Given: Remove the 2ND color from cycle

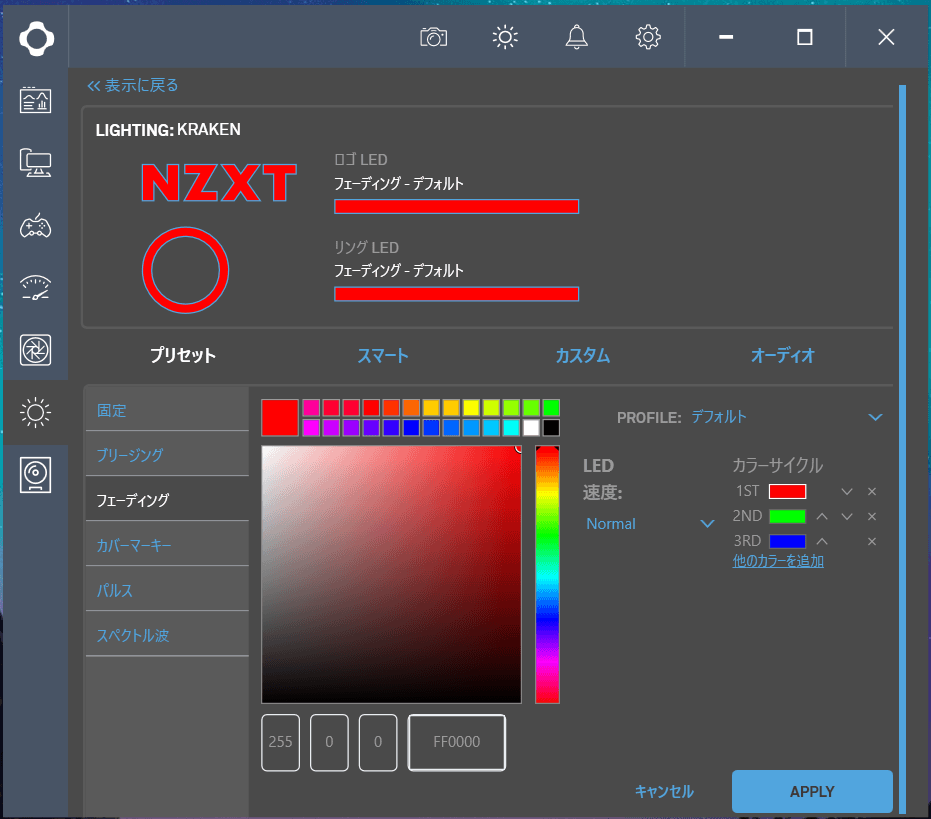Looking at the screenshot, I should click(872, 517).
